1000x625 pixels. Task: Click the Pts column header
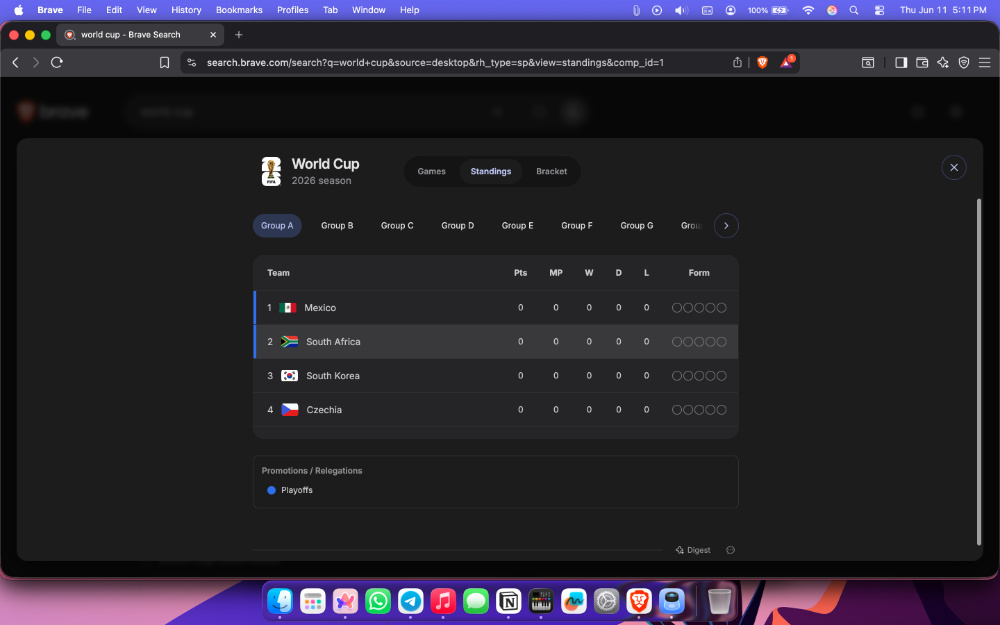[x=520, y=273]
